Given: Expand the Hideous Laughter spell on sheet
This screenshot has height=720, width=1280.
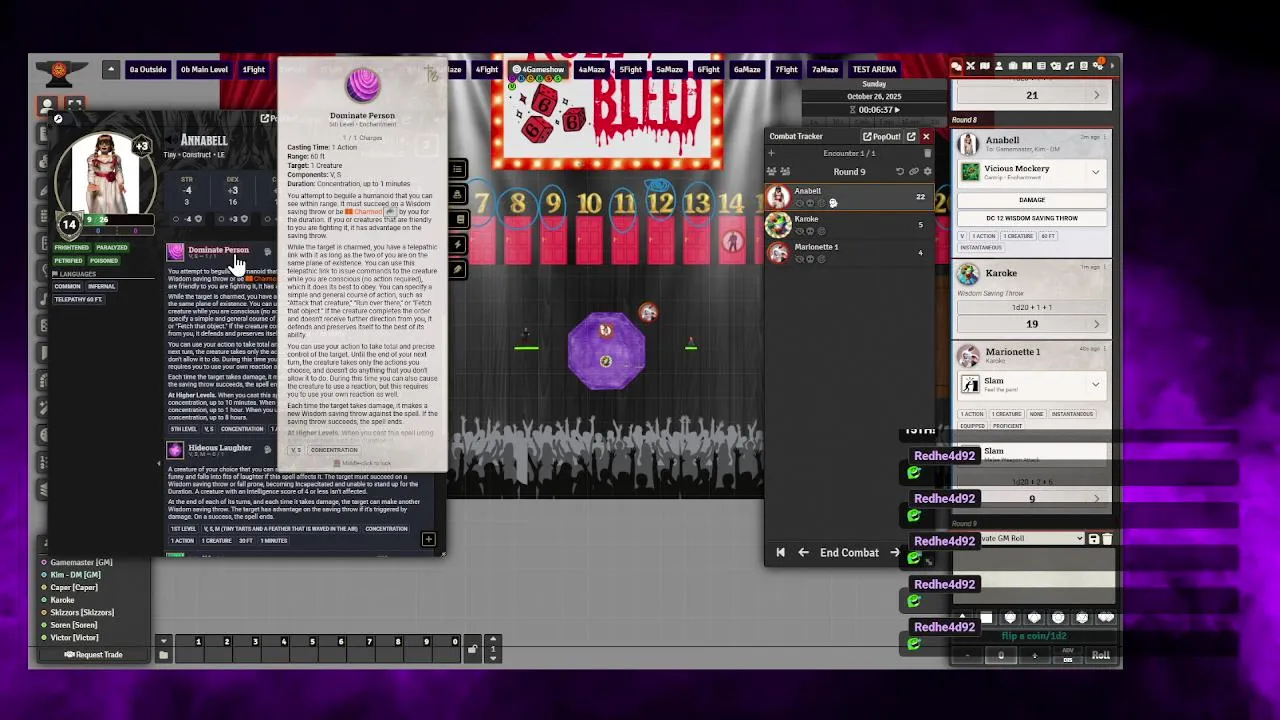Looking at the screenshot, I should (x=219, y=448).
